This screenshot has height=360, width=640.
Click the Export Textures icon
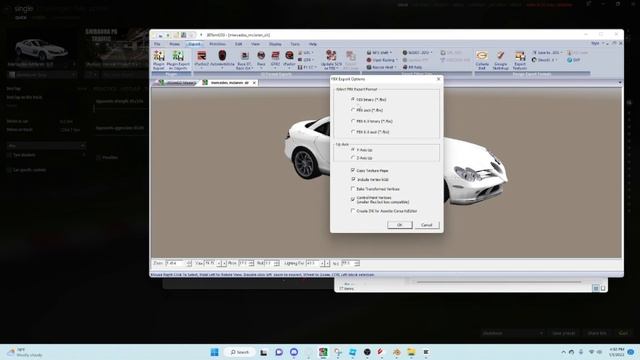click(520, 60)
